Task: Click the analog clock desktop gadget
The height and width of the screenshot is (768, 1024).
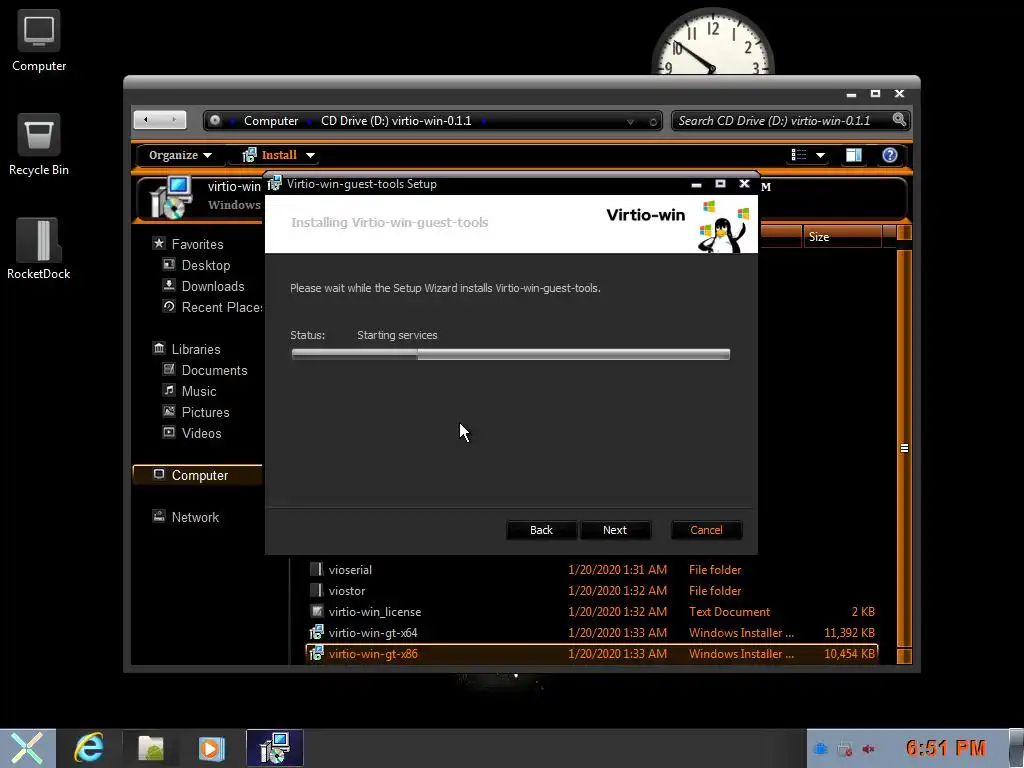Action: pyautogui.click(x=712, y=40)
